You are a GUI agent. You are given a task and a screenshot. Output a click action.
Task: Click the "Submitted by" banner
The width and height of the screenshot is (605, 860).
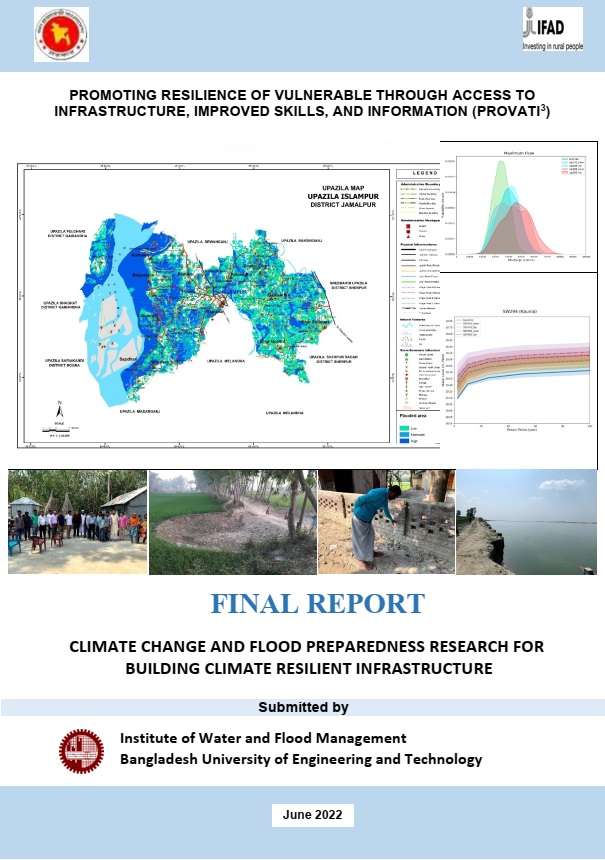[302, 707]
